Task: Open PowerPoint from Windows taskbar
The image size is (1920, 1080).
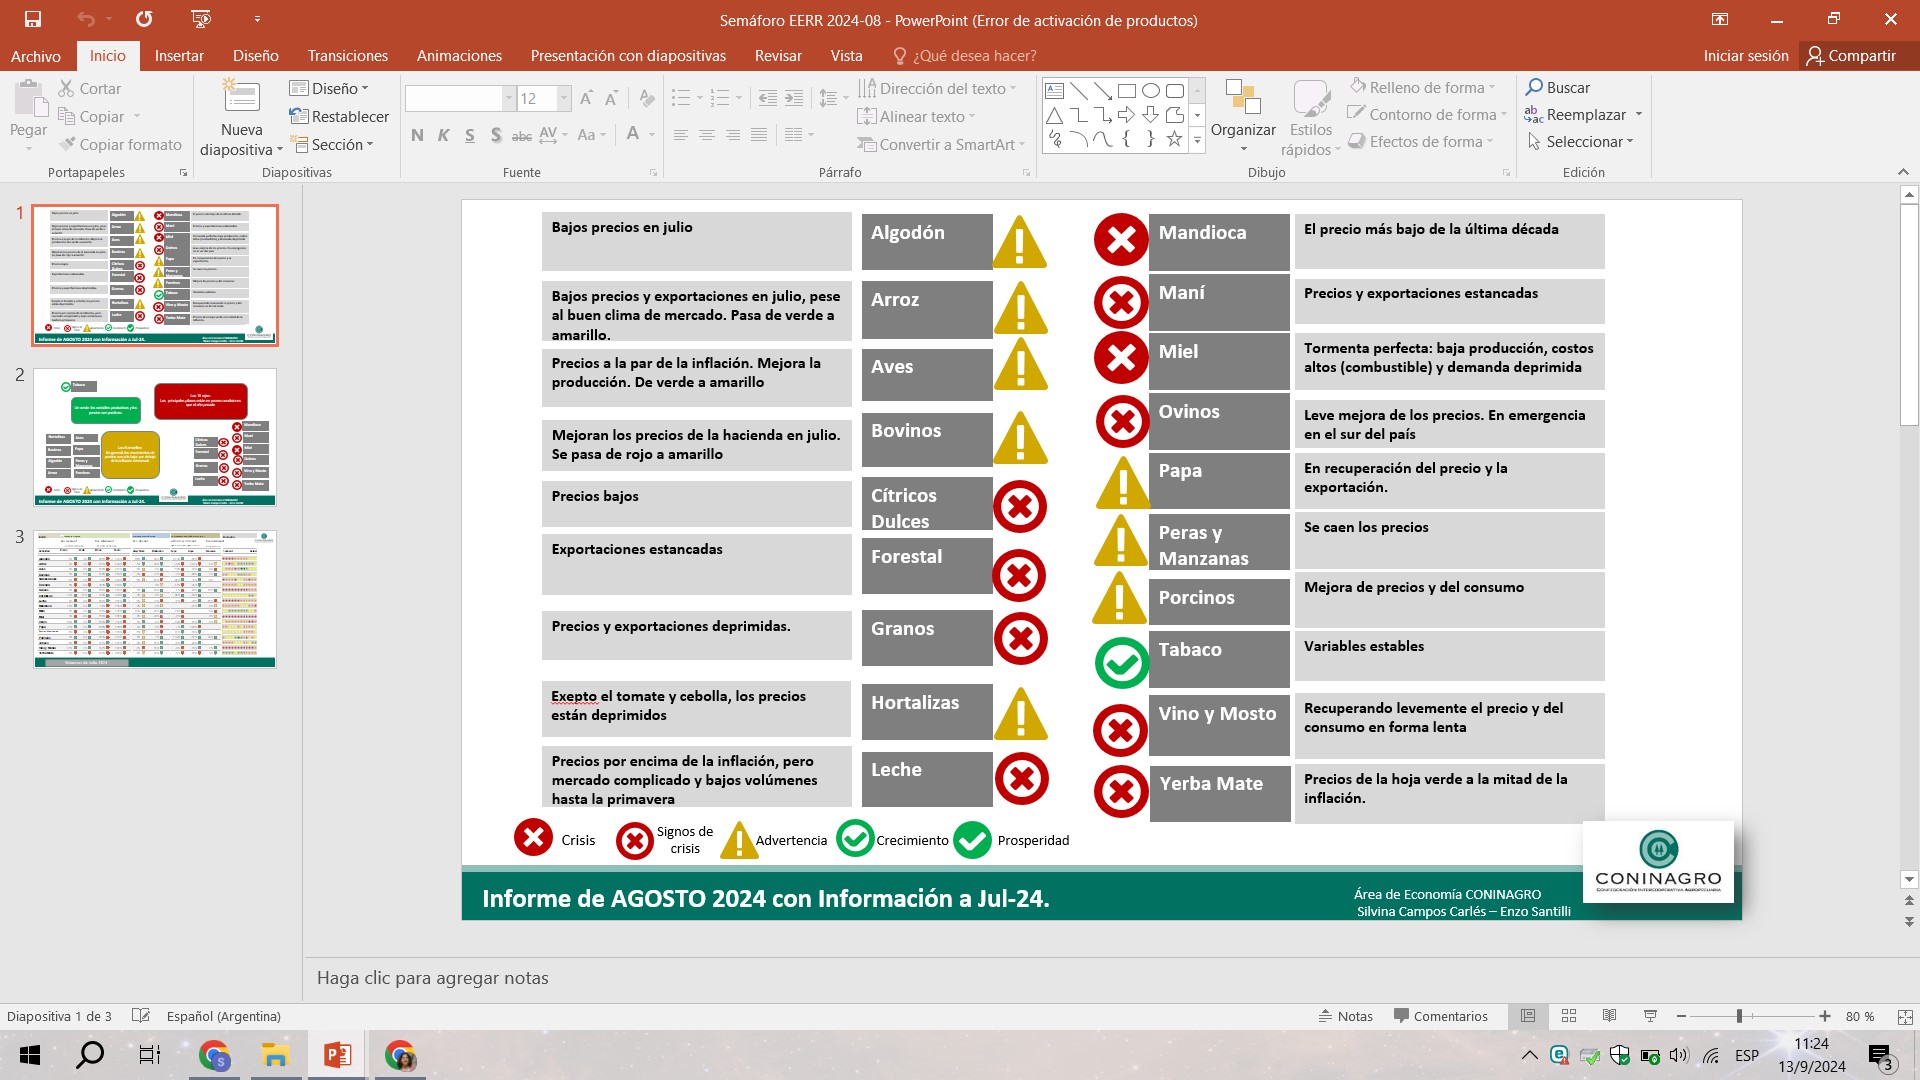Action: tap(337, 1055)
